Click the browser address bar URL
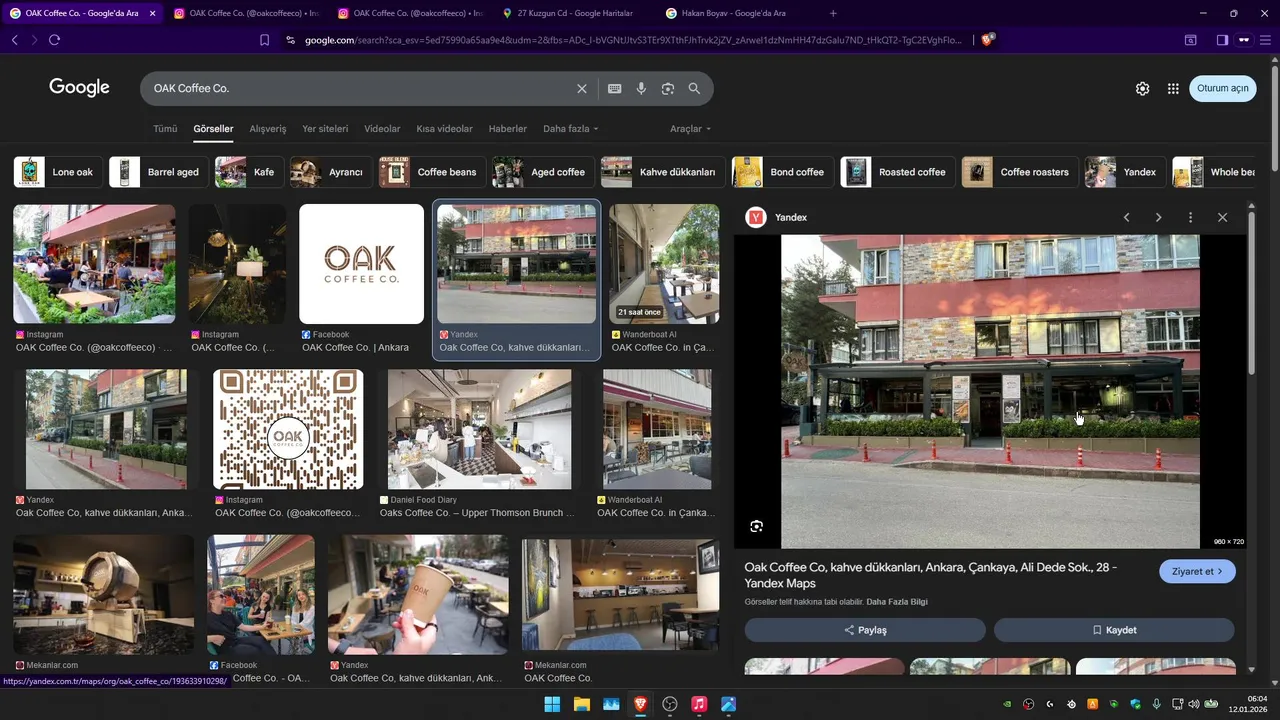1280x720 pixels. (633, 40)
